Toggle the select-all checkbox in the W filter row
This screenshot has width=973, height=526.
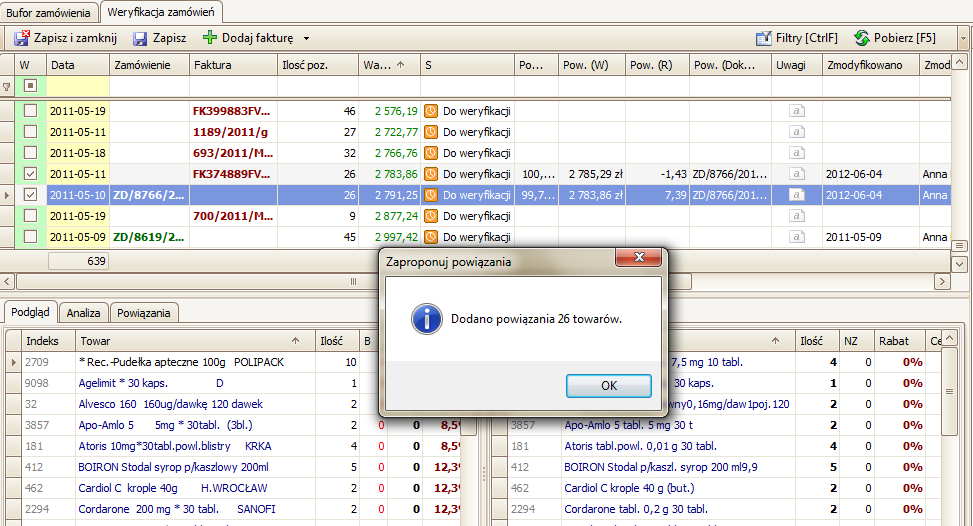point(30,86)
